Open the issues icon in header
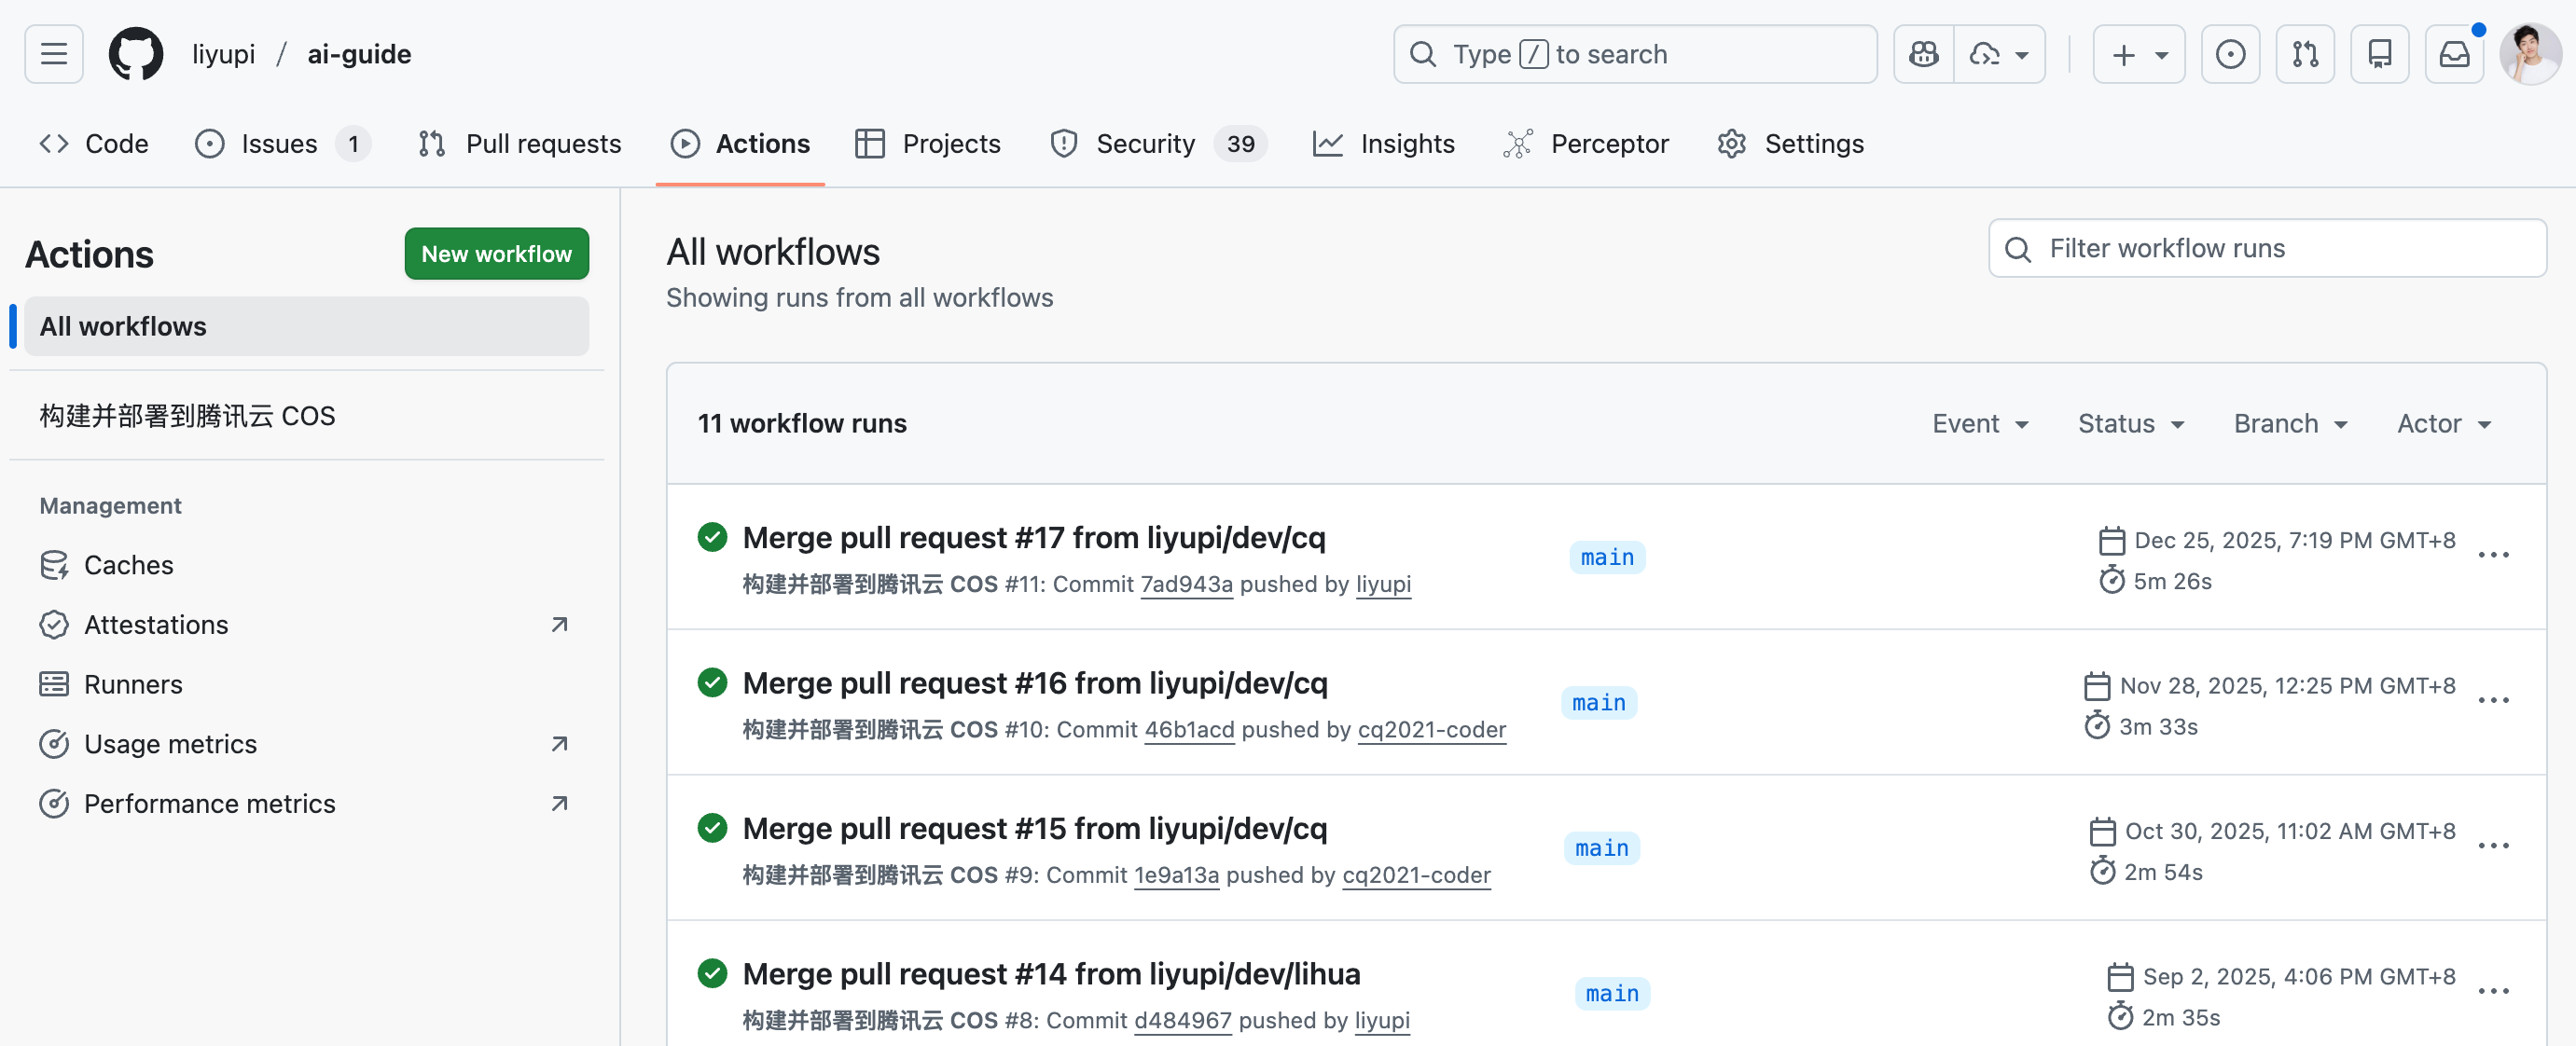Image resolution: width=2576 pixels, height=1046 pixels. 2230,54
